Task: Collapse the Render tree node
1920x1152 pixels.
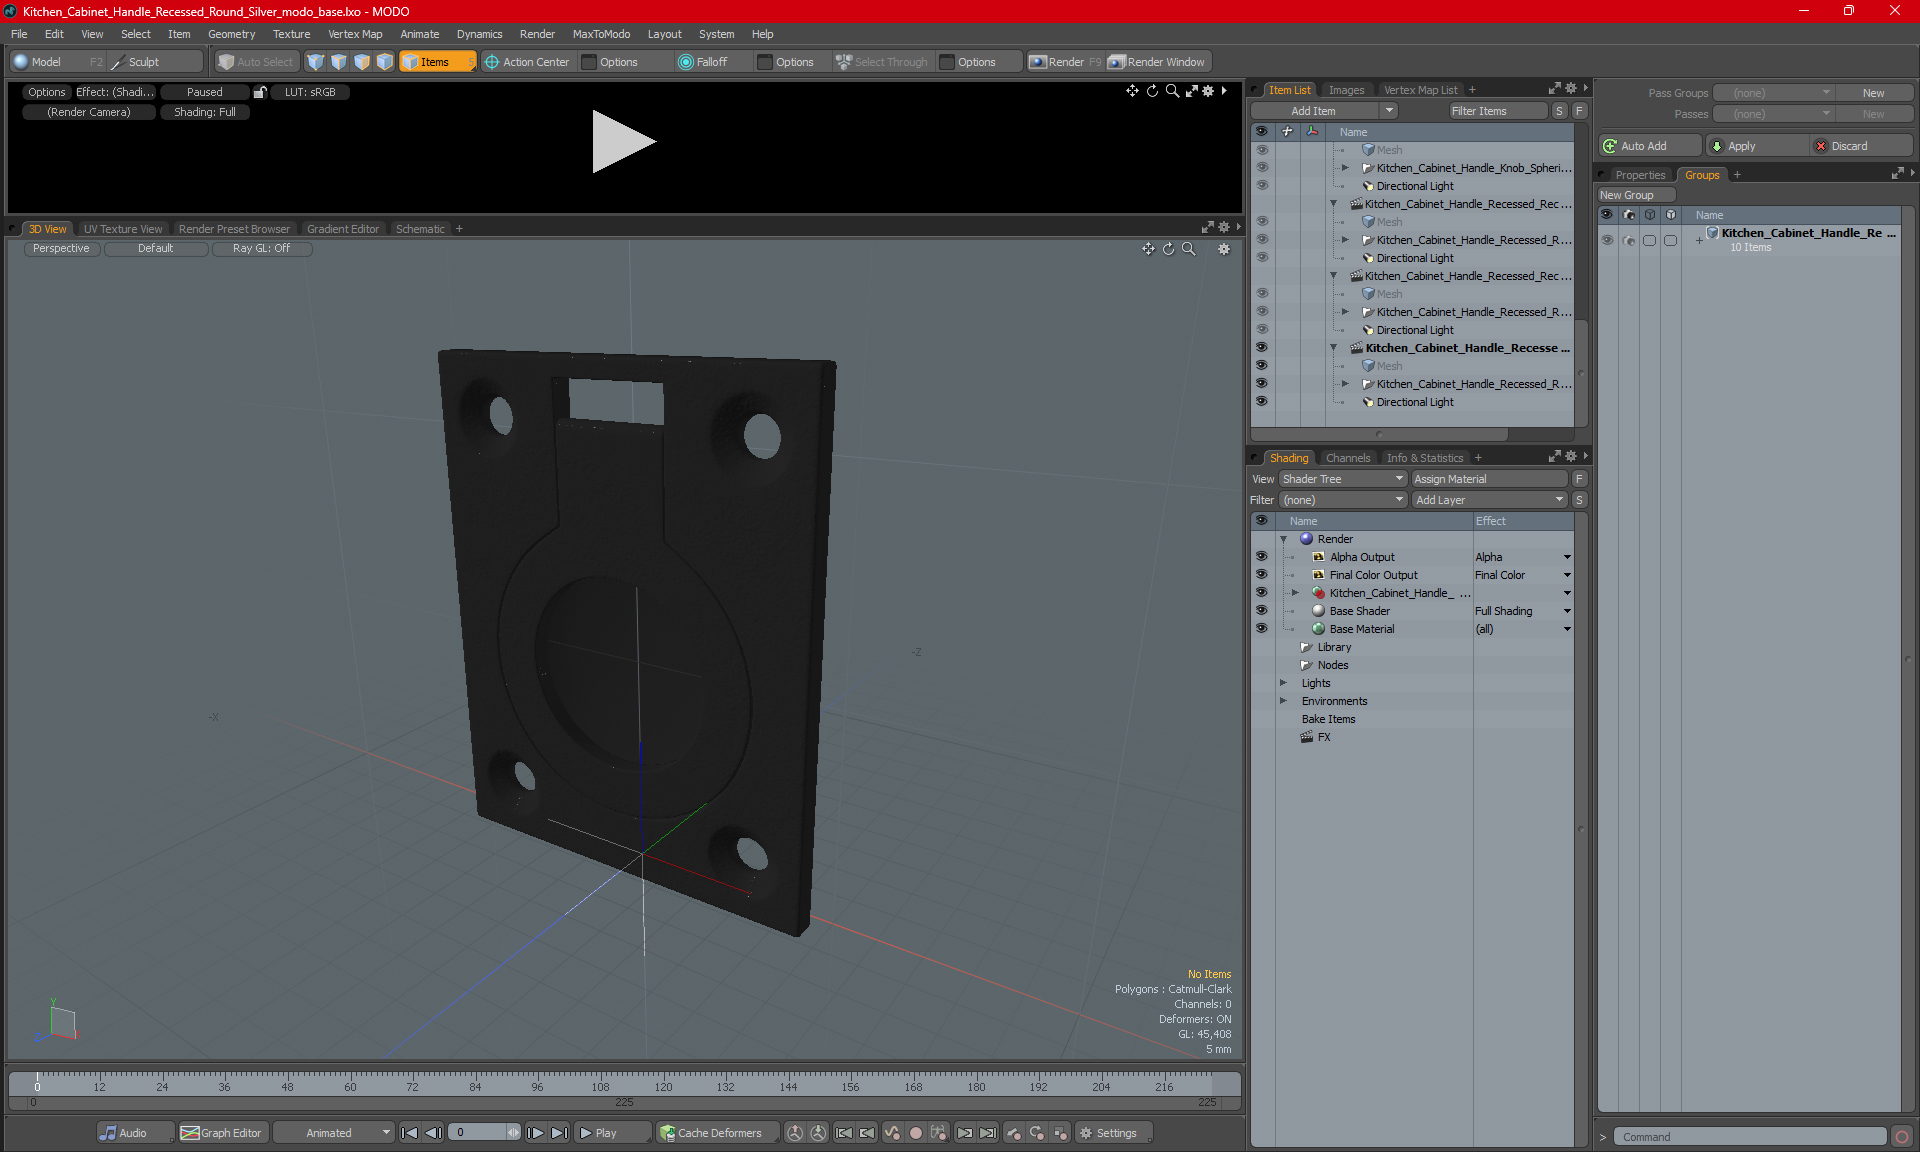Action: [1283, 539]
